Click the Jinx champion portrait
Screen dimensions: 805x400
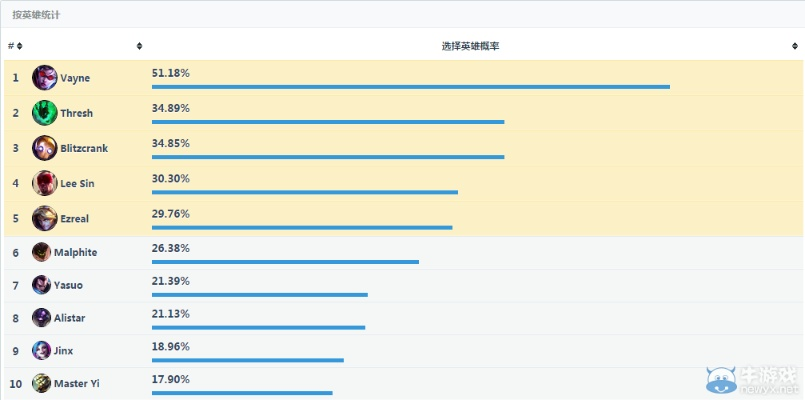[41, 351]
